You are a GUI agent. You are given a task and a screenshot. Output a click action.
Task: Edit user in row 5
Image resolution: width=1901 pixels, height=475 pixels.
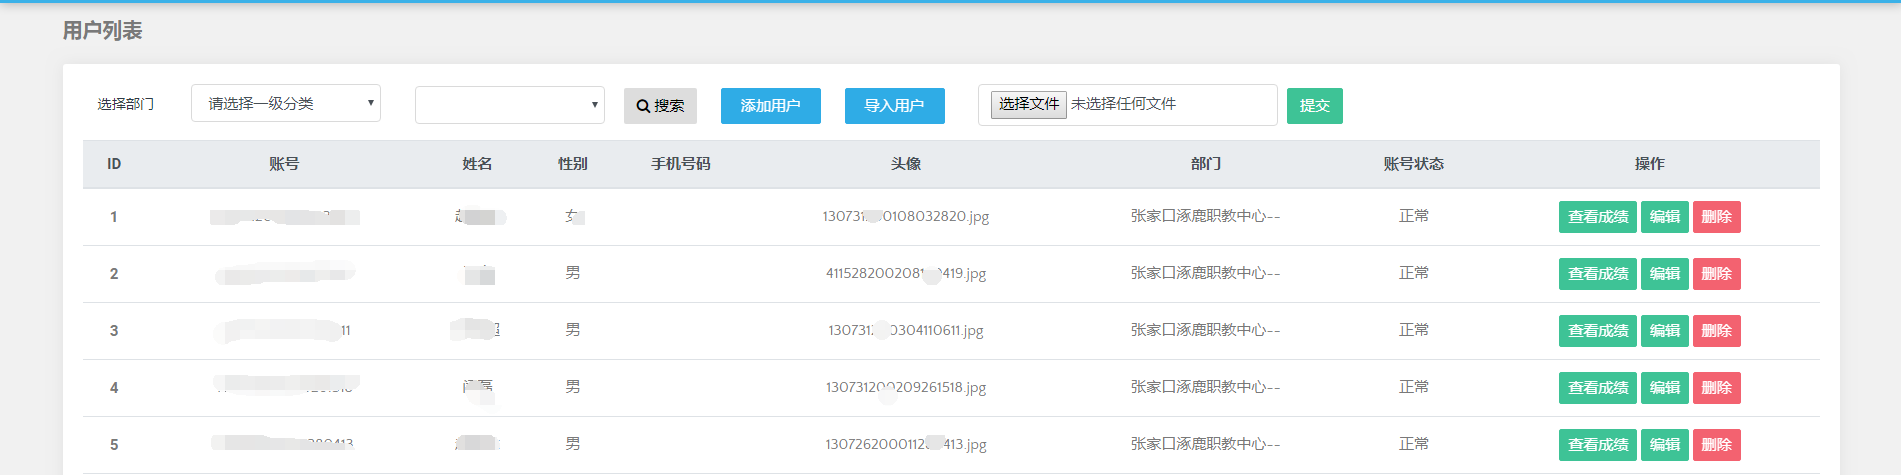pos(1664,445)
